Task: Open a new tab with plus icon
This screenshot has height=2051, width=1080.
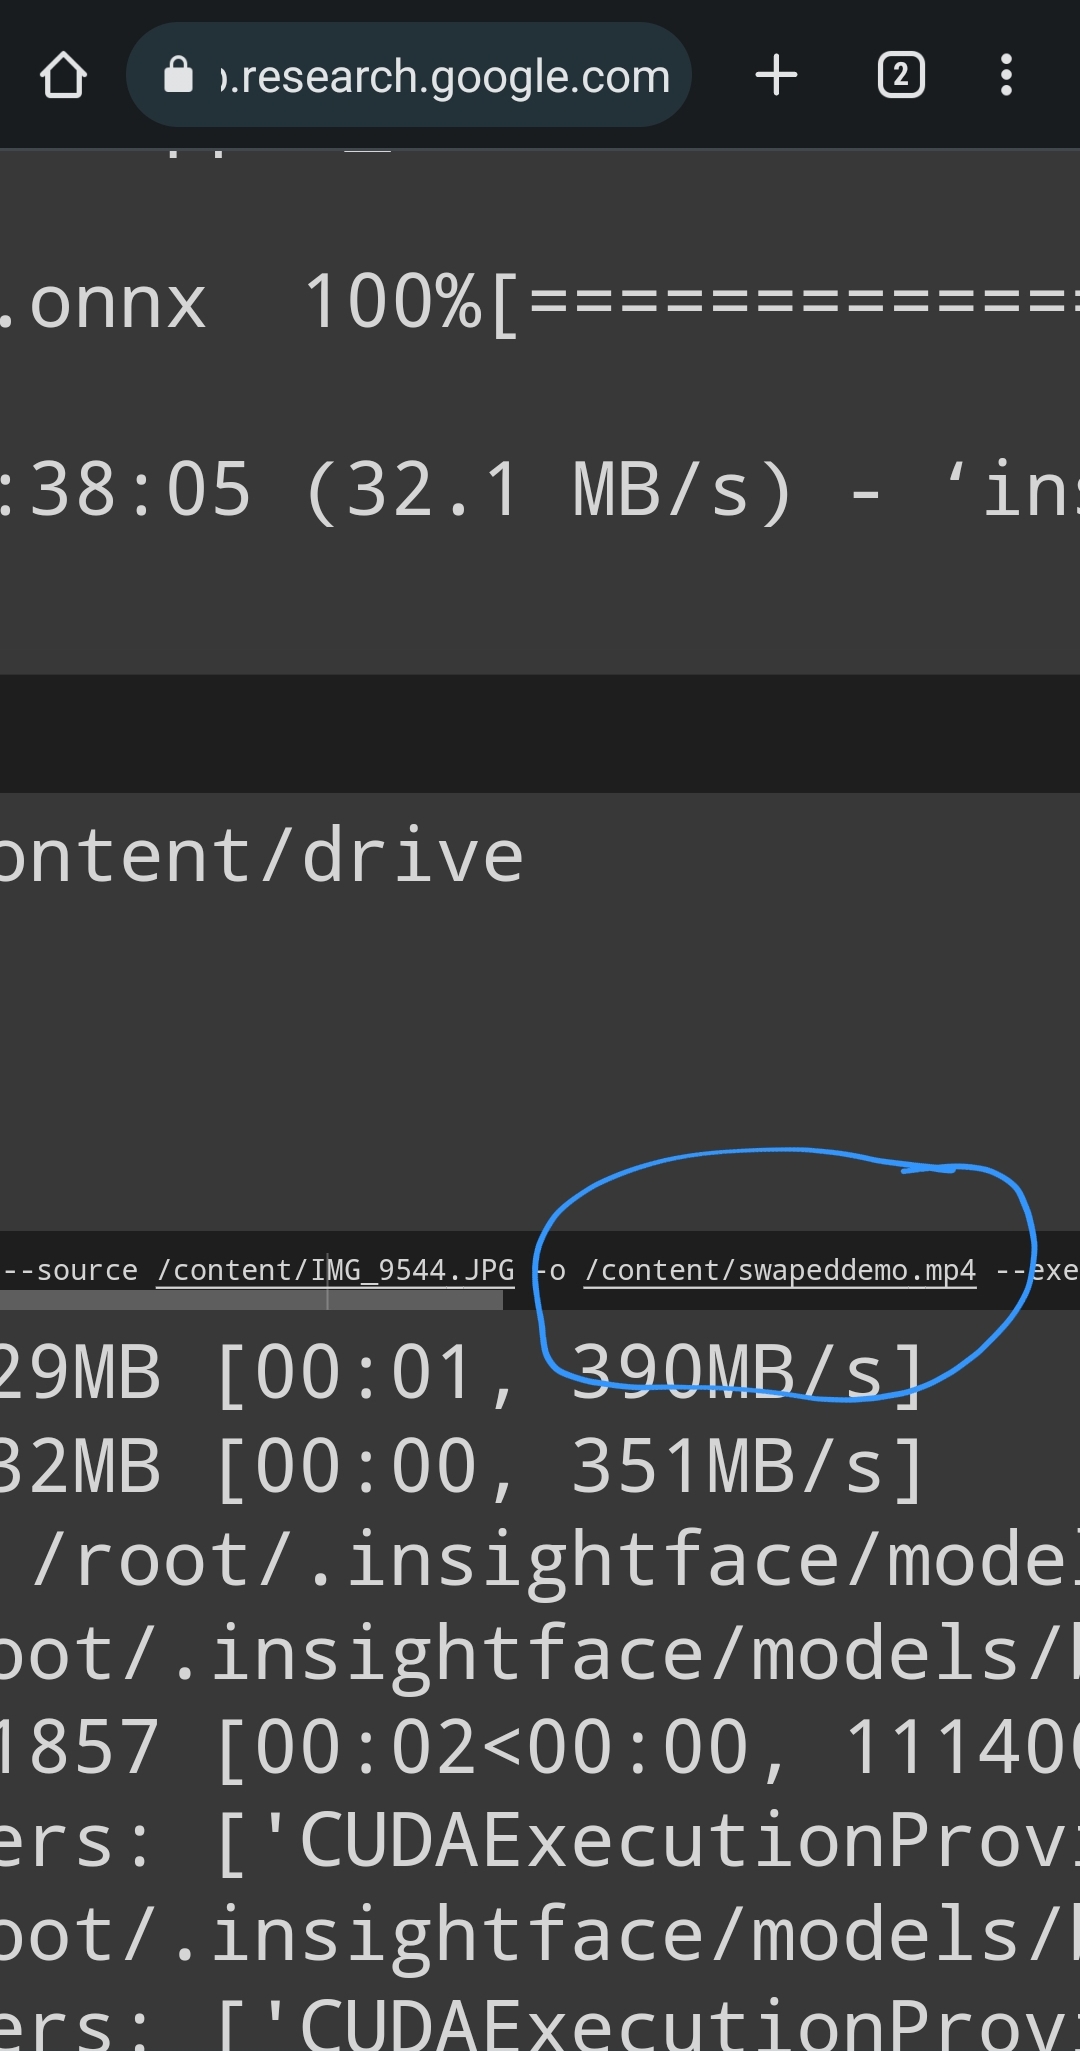Action: click(776, 75)
